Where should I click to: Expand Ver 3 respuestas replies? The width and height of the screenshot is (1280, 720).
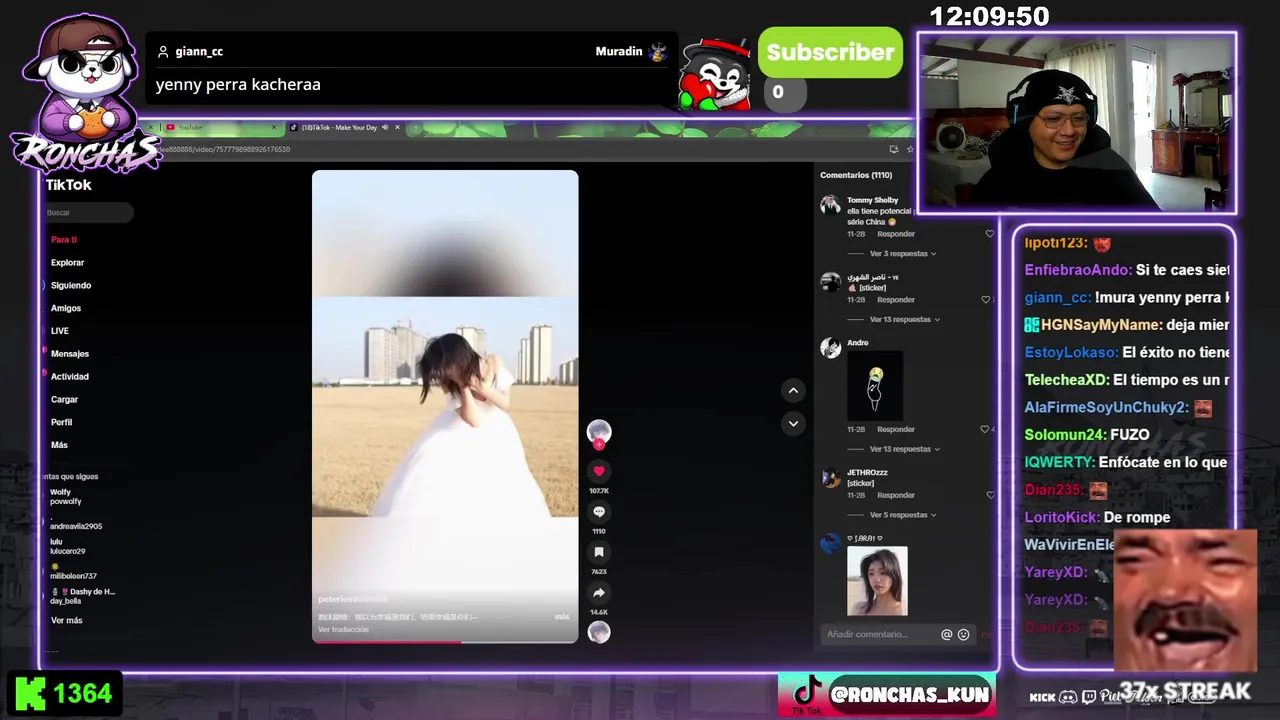click(903, 253)
